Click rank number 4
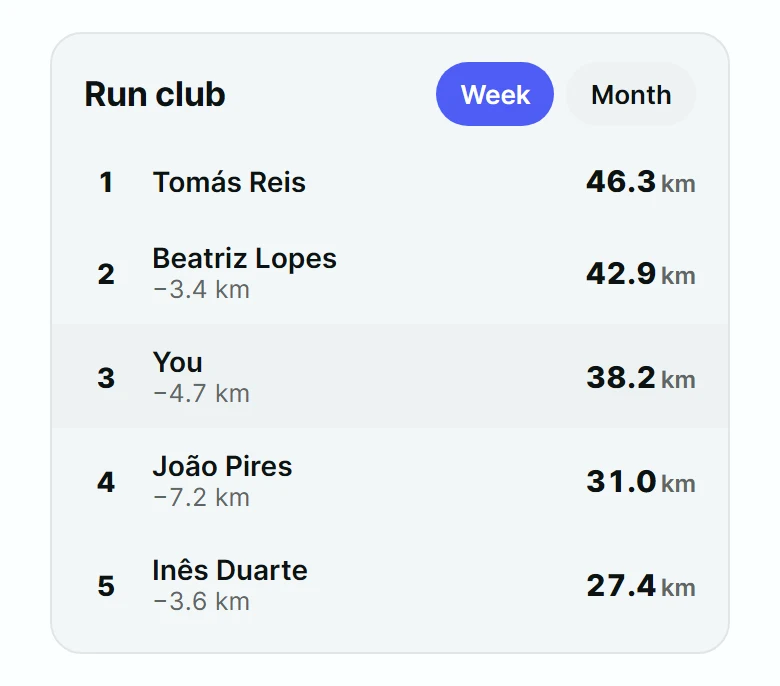This screenshot has height=686, width=780. pyautogui.click(x=106, y=482)
